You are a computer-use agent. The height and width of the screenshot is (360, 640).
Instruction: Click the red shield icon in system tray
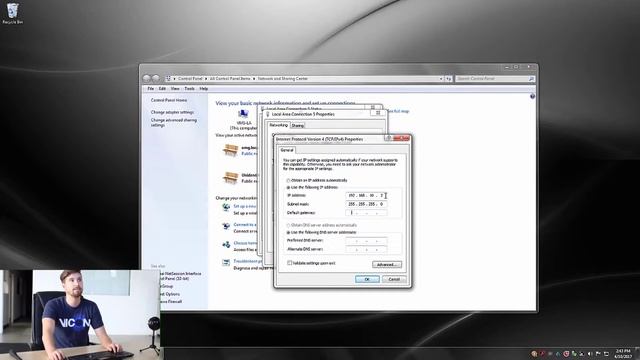pyautogui.click(x=566, y=353)
